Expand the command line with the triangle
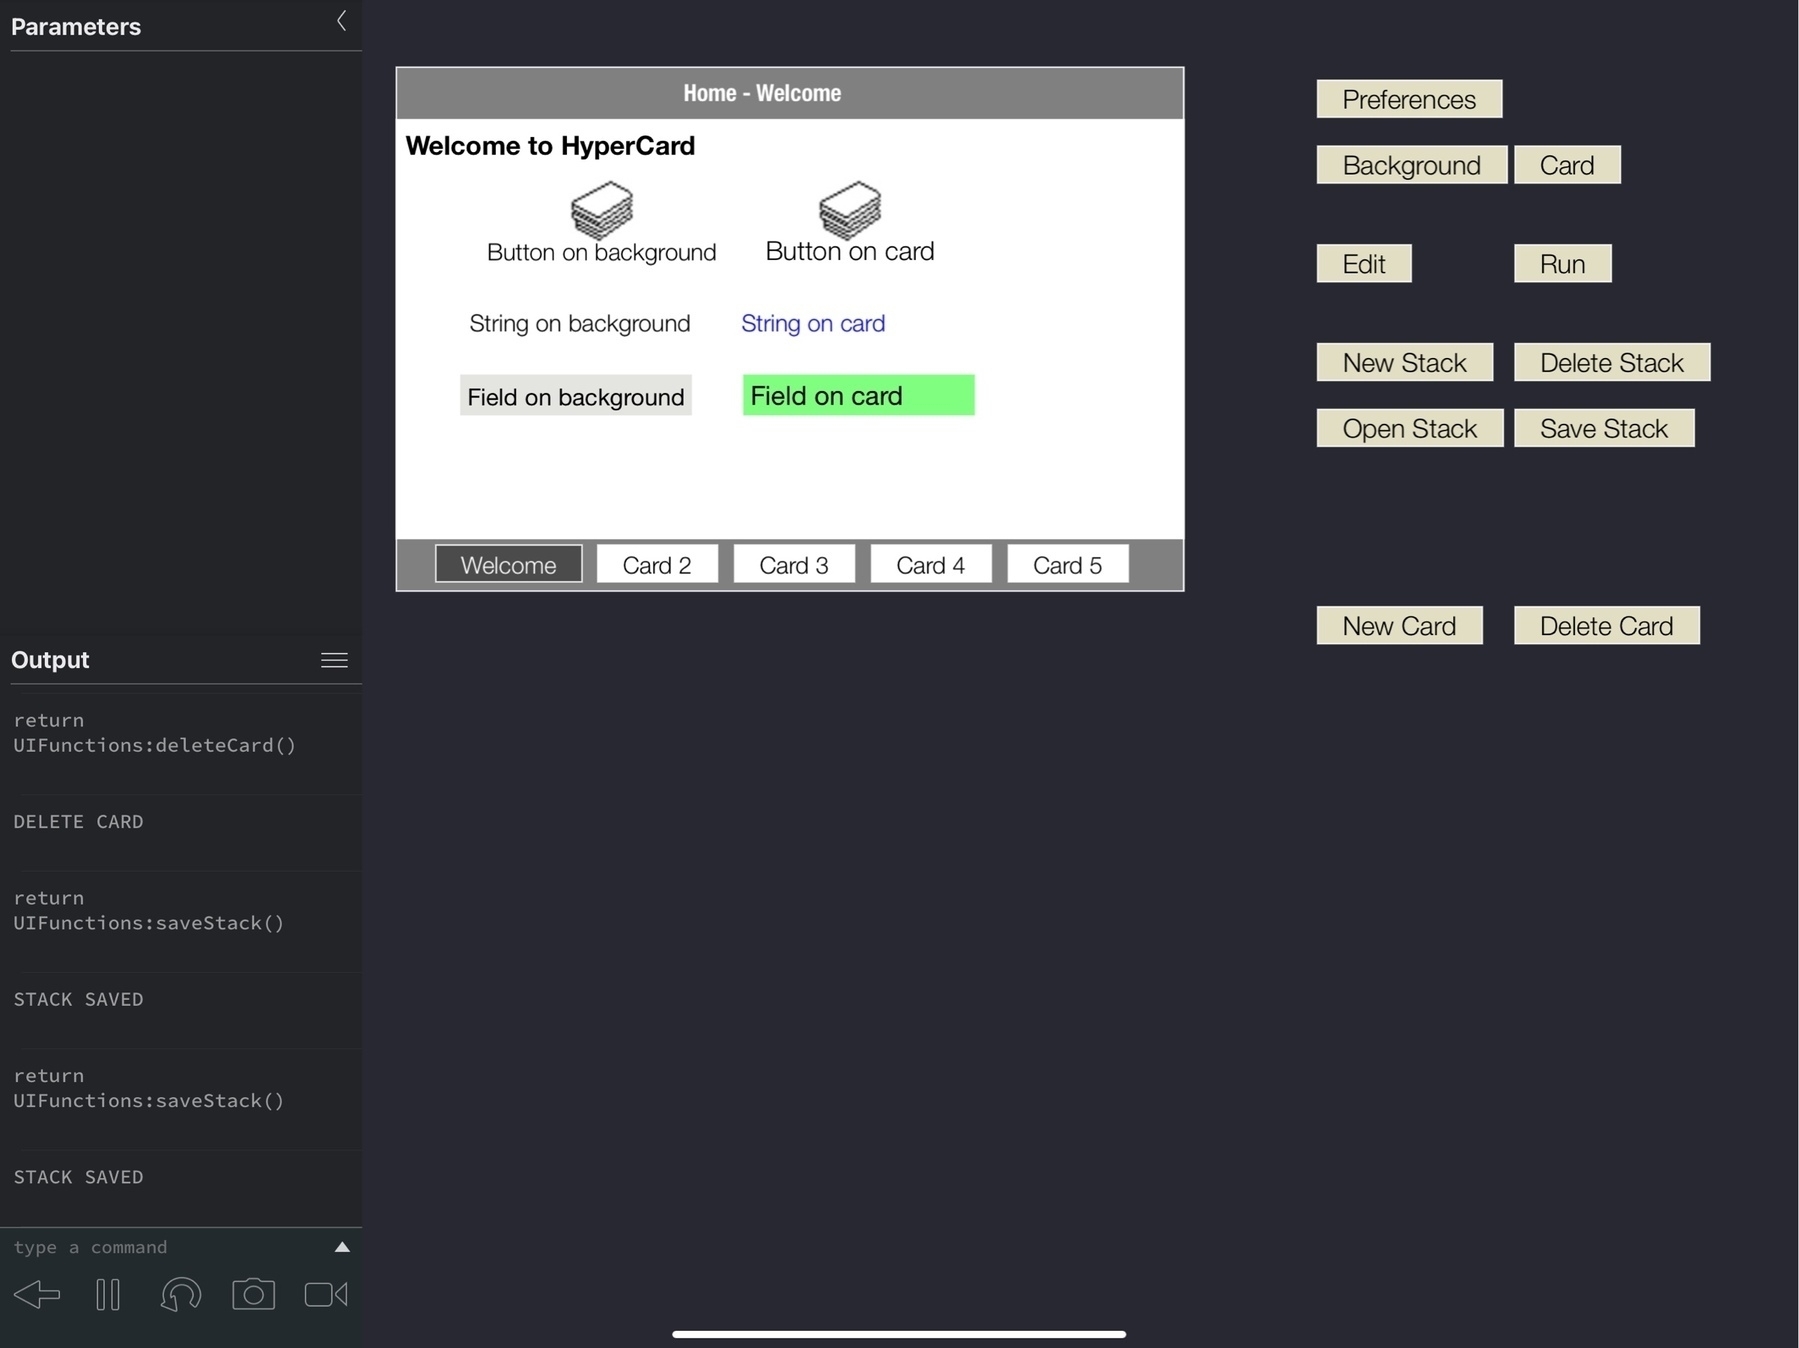Image resolution: width=1799 pixels, height=1348 pixels. coord(342,1247)
